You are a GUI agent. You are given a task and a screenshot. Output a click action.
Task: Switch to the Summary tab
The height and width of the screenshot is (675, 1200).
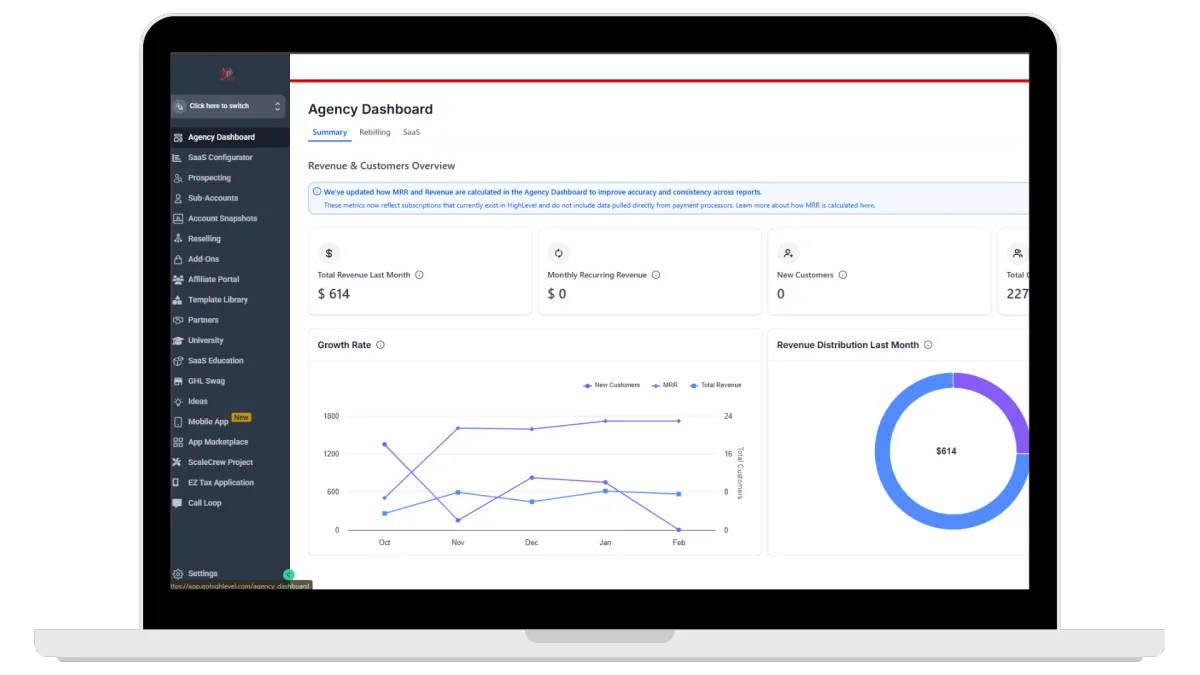pos(329,132)
